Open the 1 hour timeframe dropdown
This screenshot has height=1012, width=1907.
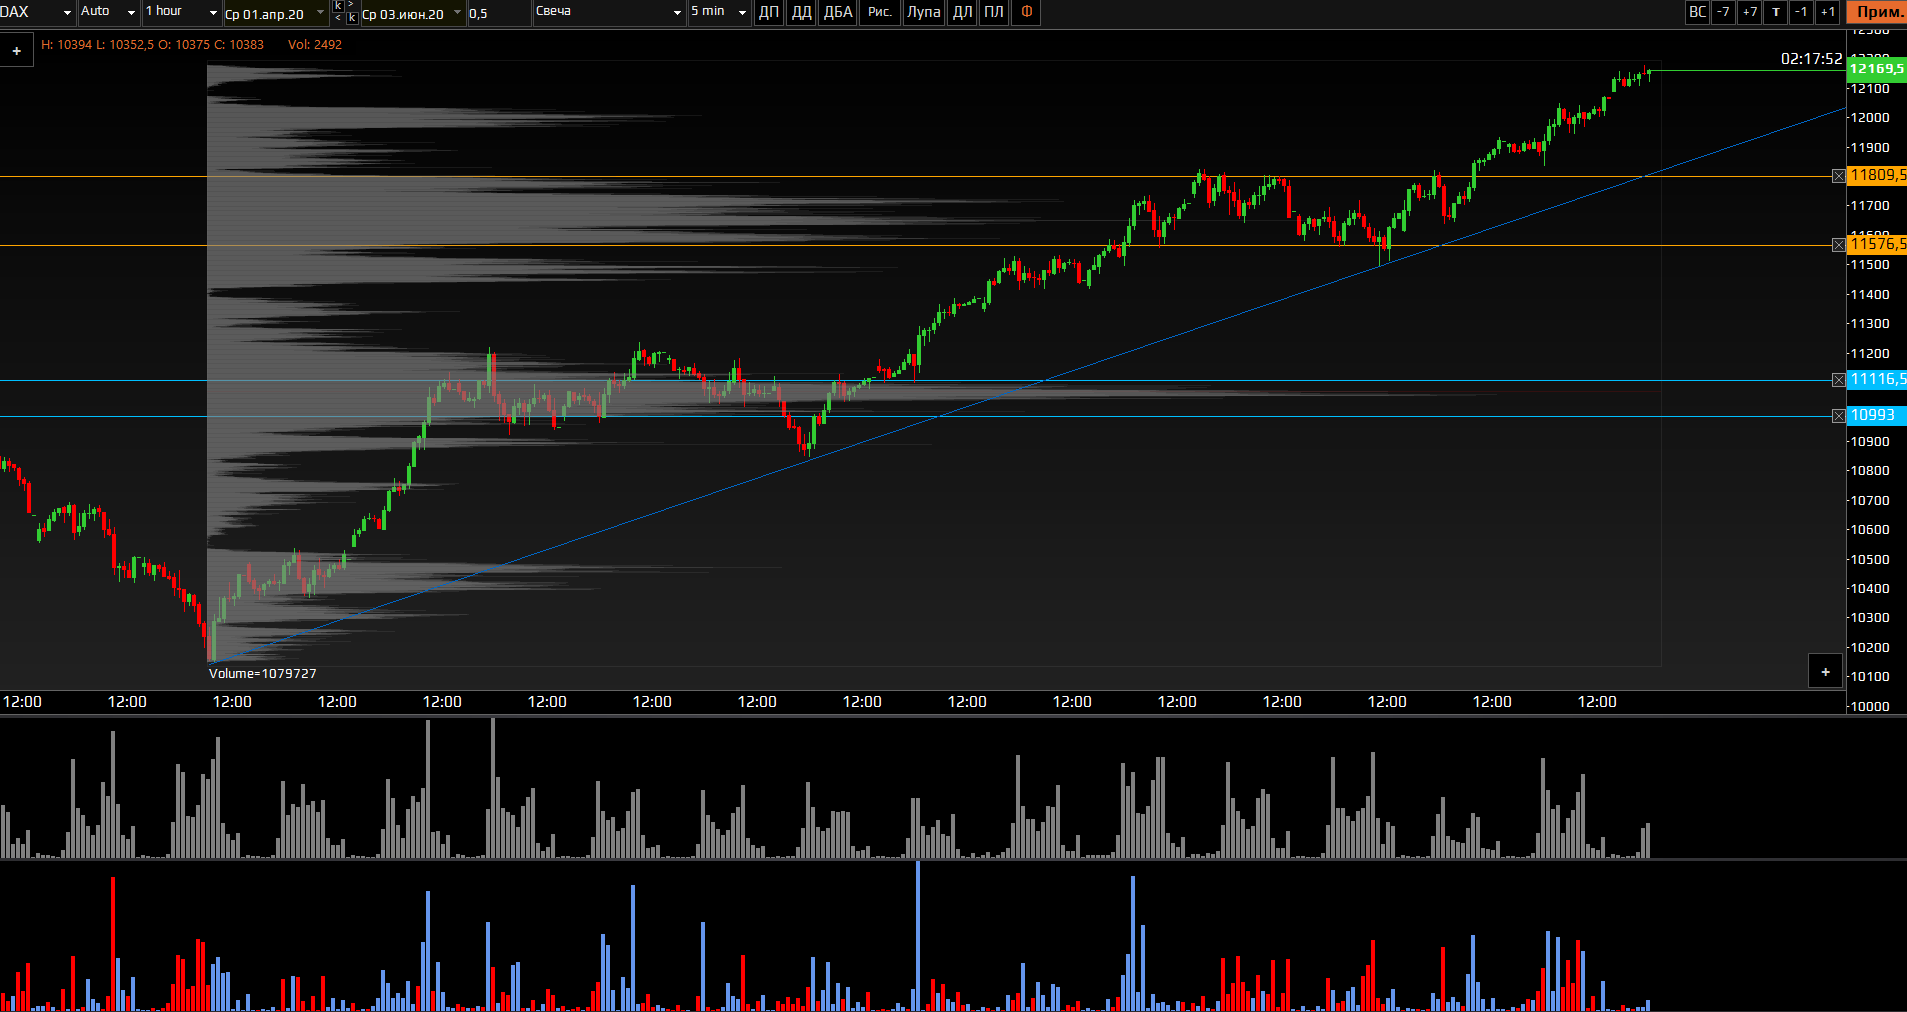[181, 12]
